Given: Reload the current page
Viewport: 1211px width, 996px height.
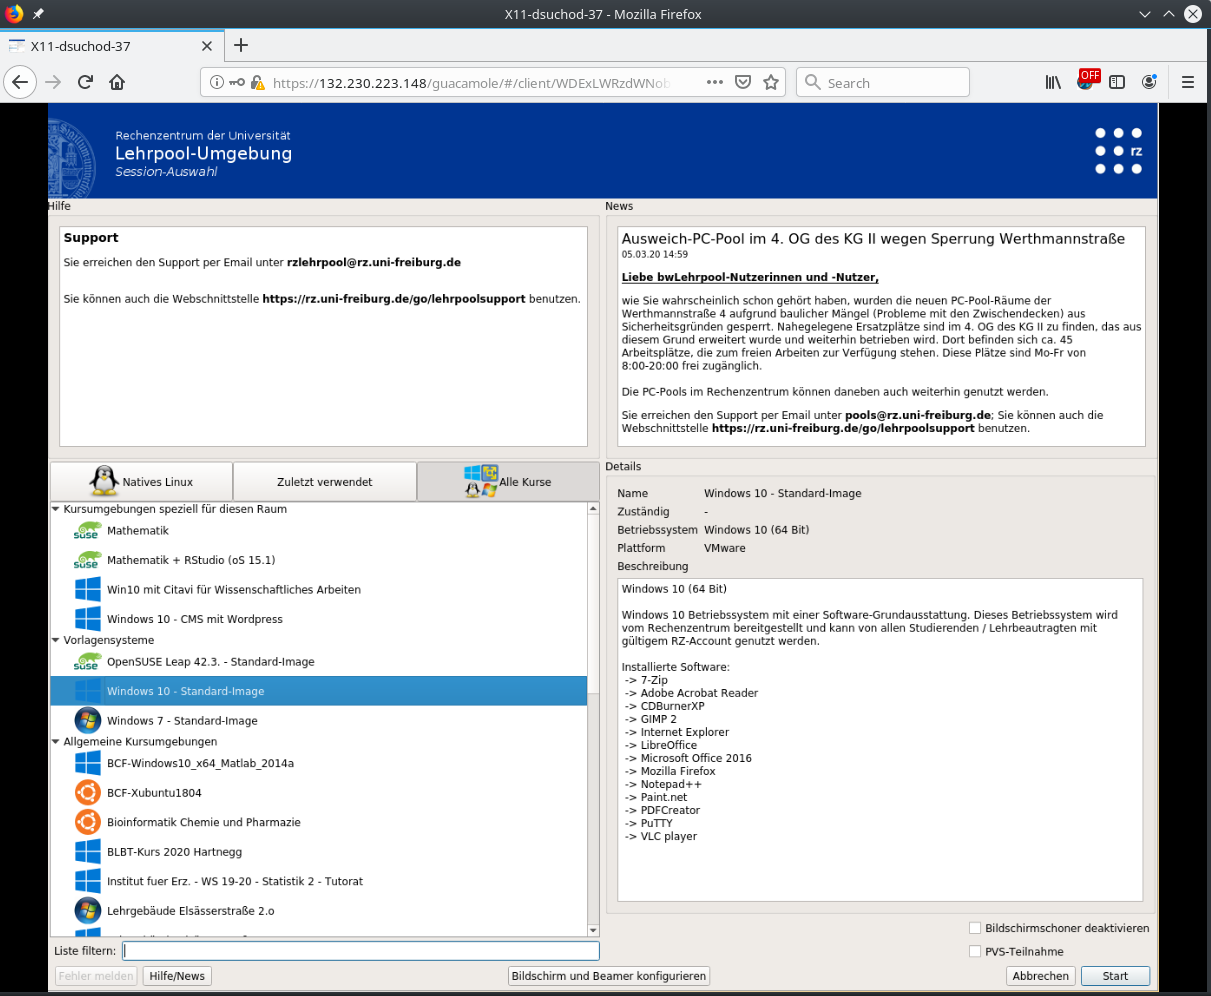Looking at the screenshot, I should (86, 83).
